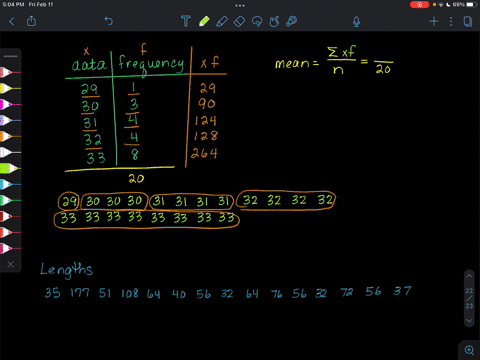Close the favorites pen toolbox
Viewport: 480px width, 360px height.
[x=11, y=264]
